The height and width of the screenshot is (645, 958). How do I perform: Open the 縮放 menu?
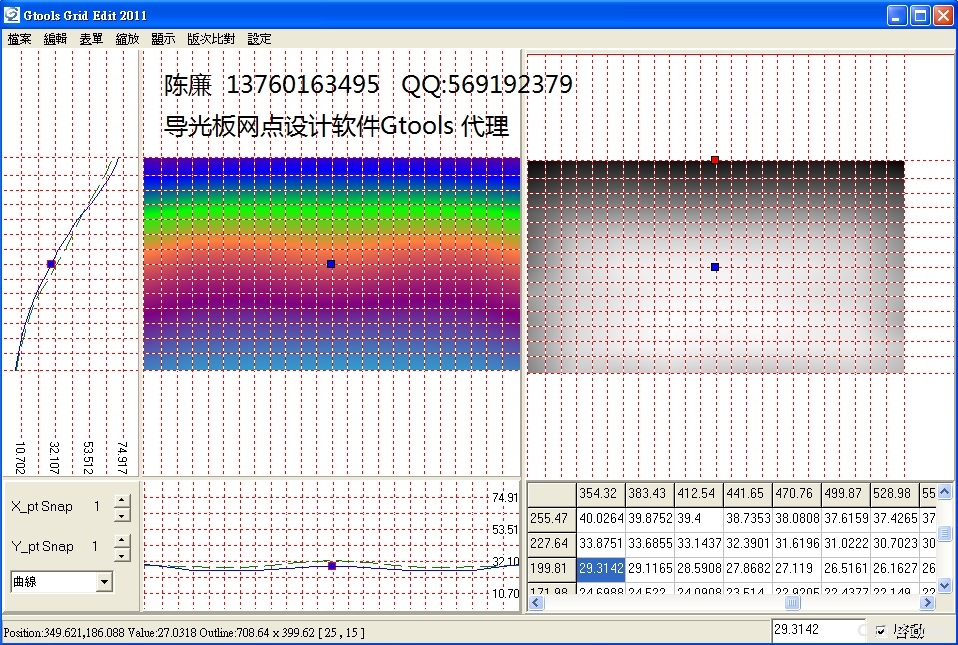pyautogui.click(x=127, y=39)
